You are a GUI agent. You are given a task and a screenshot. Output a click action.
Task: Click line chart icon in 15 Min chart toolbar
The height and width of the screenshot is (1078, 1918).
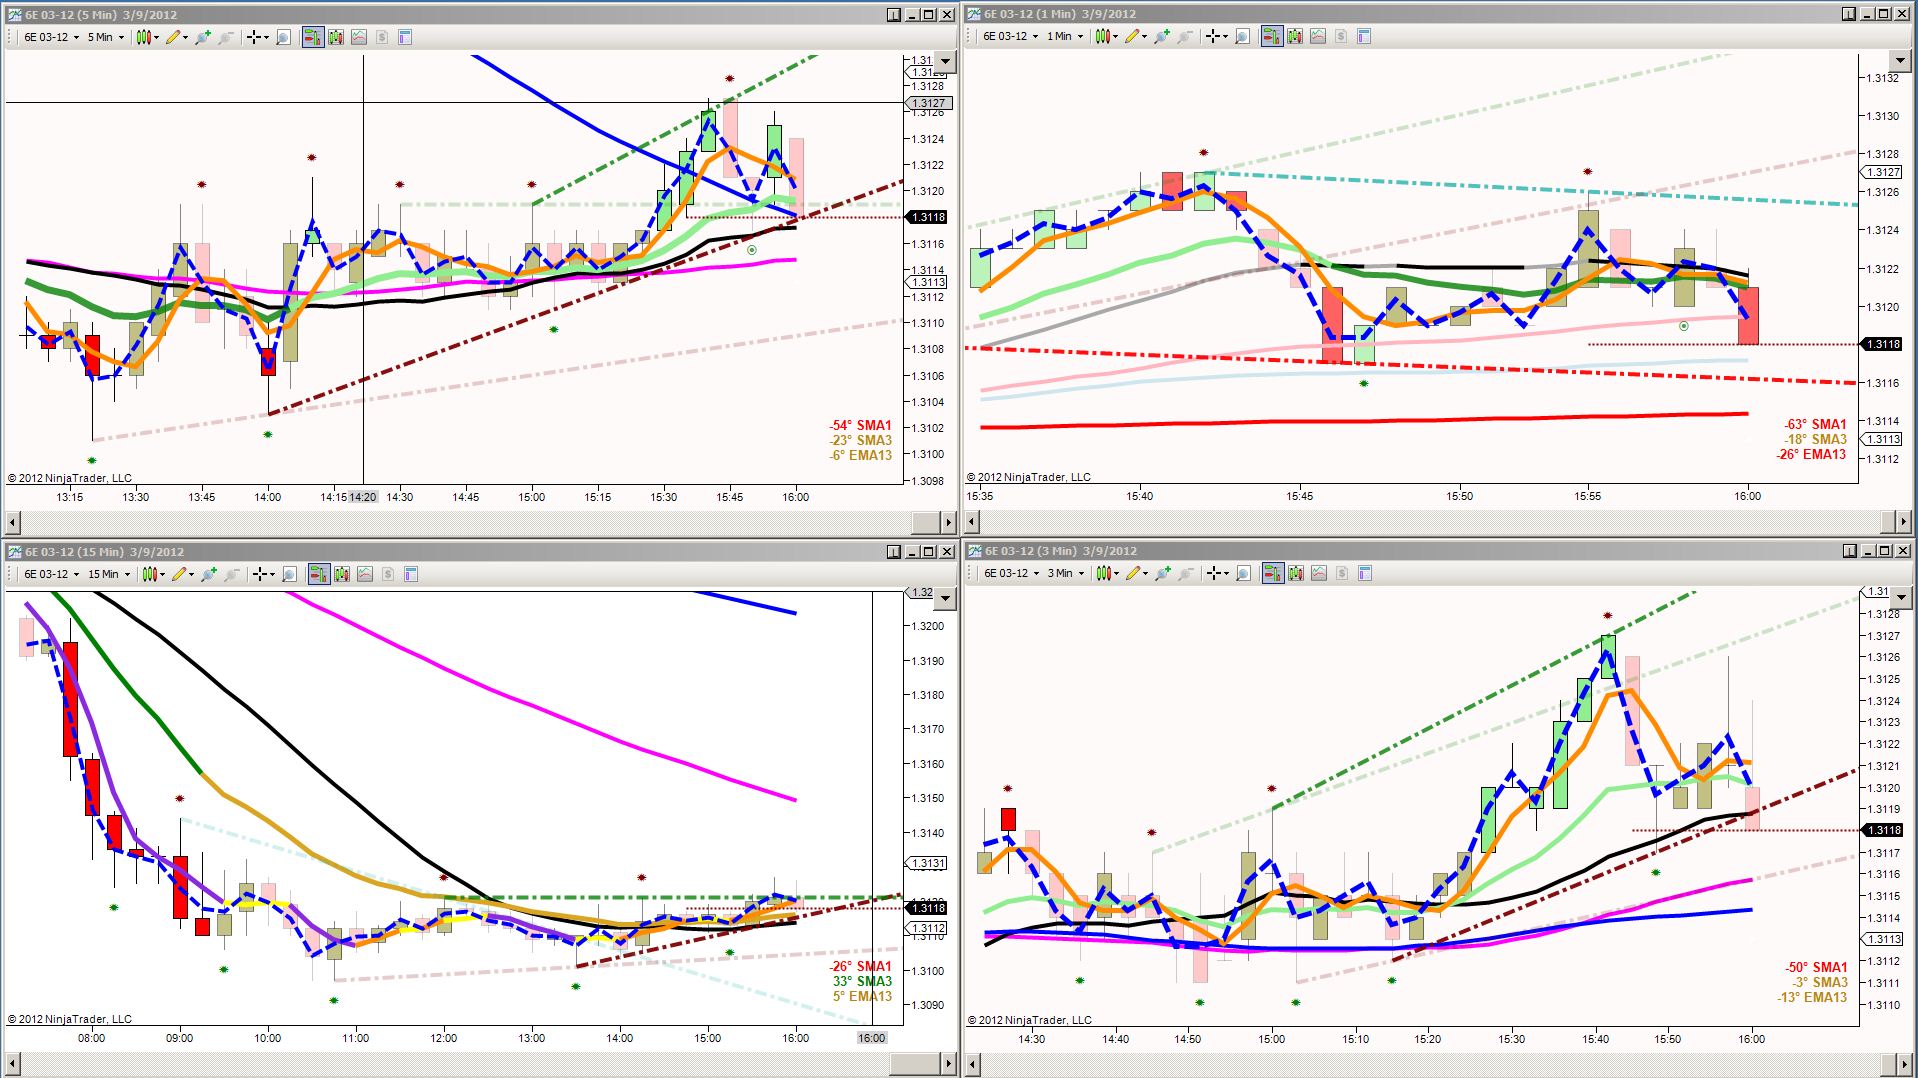pyautogui.click(x=364, y=574)
